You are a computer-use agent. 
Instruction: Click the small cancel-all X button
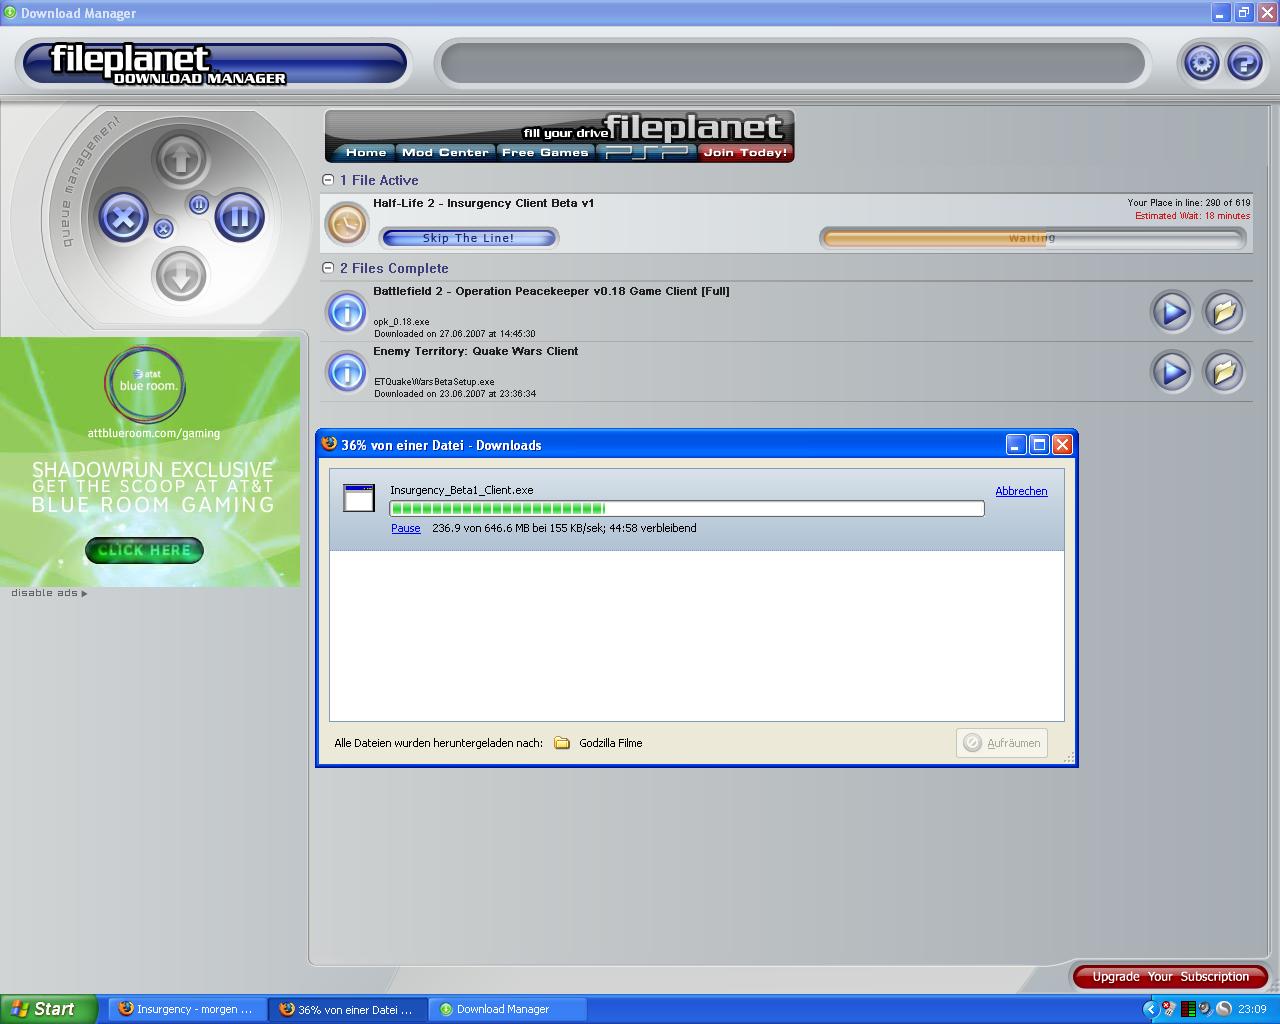tap(163, 229)
